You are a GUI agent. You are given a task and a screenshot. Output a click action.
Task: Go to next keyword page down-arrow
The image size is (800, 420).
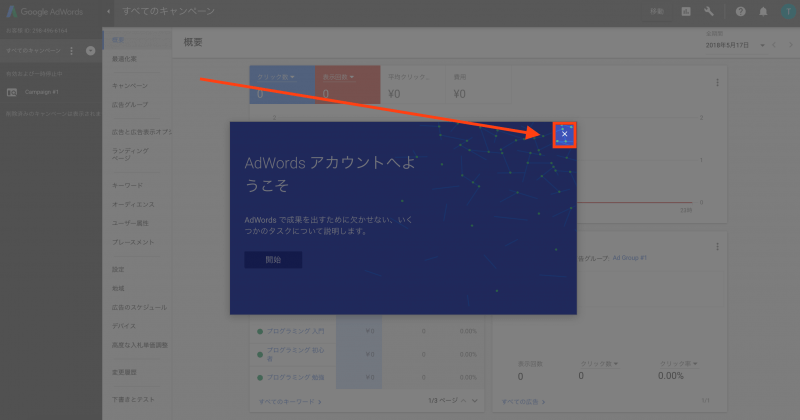(x=475, y=401)
